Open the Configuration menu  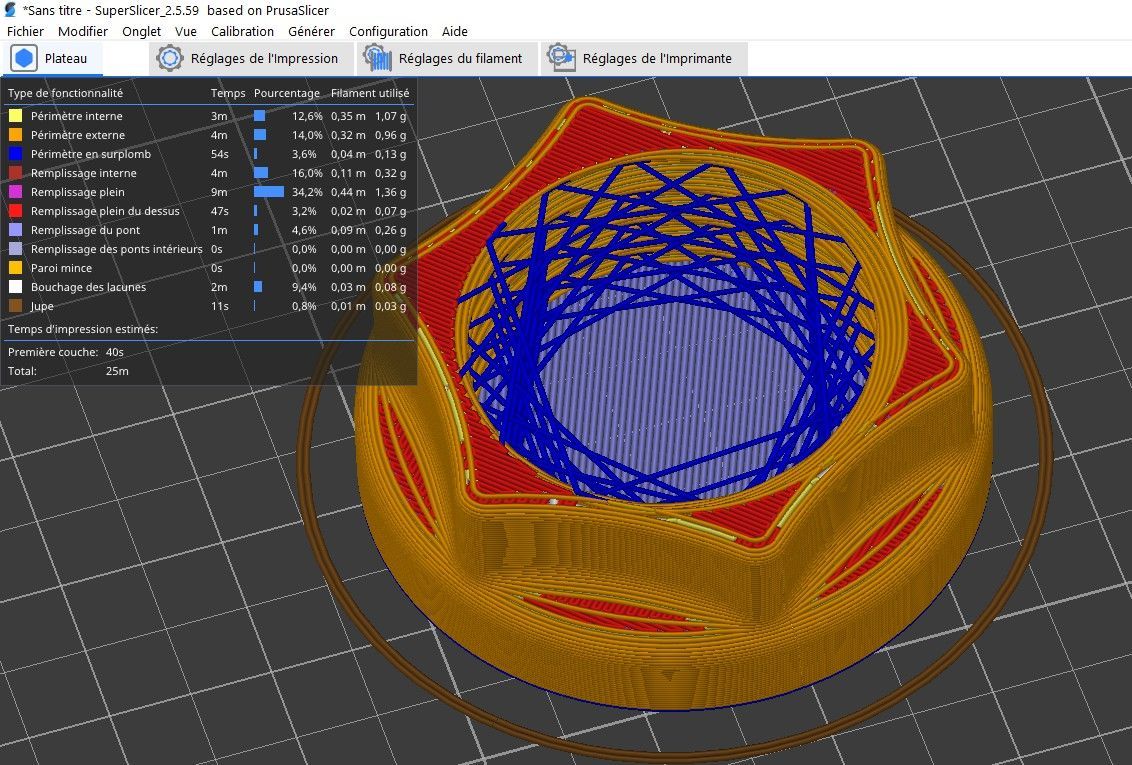click(388, 32)
